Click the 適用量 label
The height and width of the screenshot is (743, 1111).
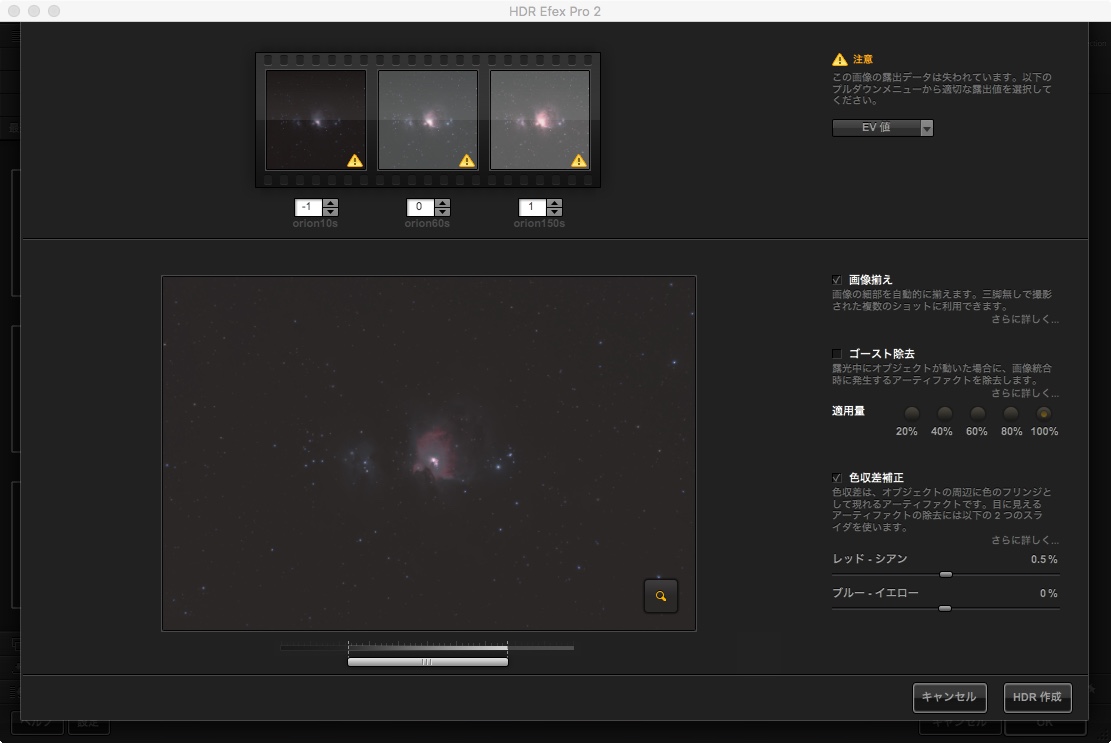(848, 411)
